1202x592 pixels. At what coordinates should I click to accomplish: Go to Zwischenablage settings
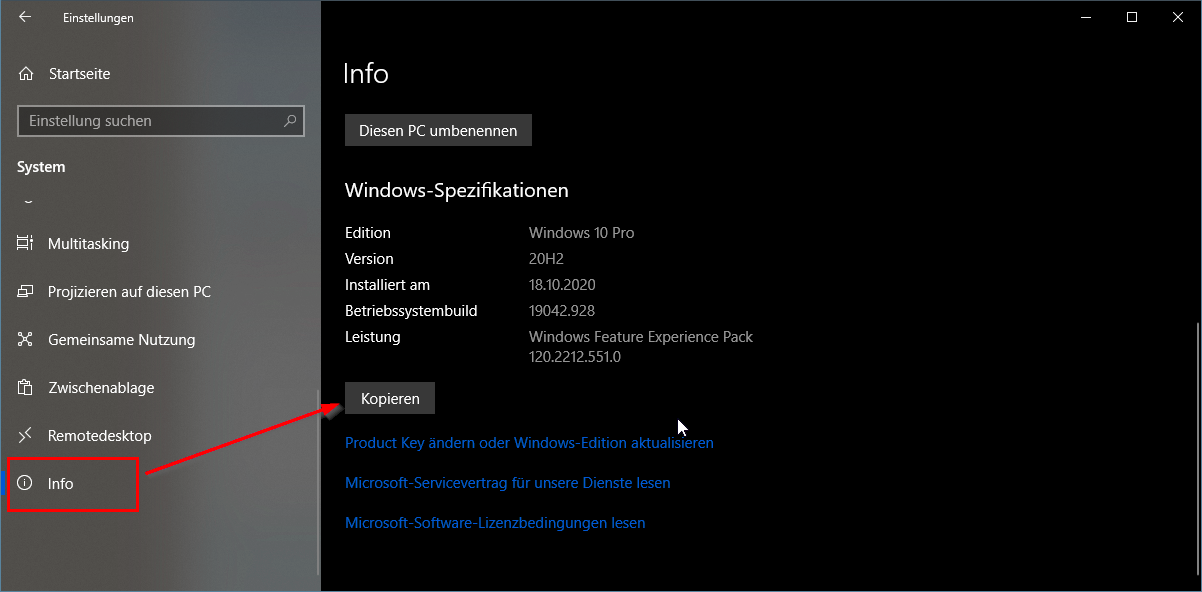tap(100, 388)
